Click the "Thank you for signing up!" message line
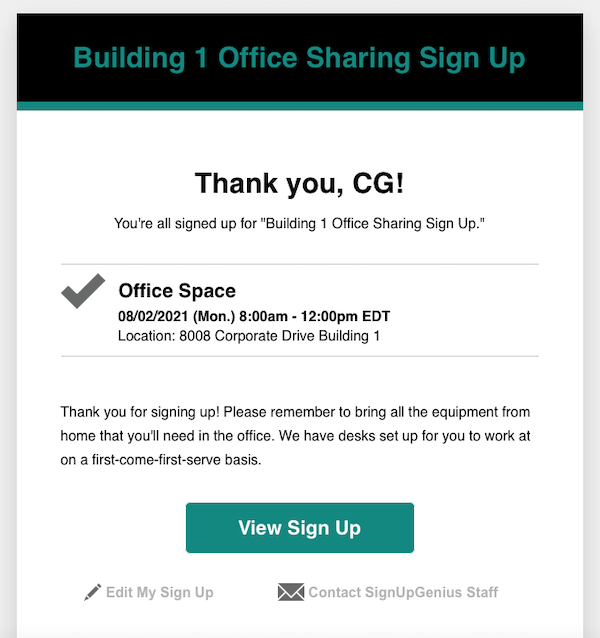 295,412
